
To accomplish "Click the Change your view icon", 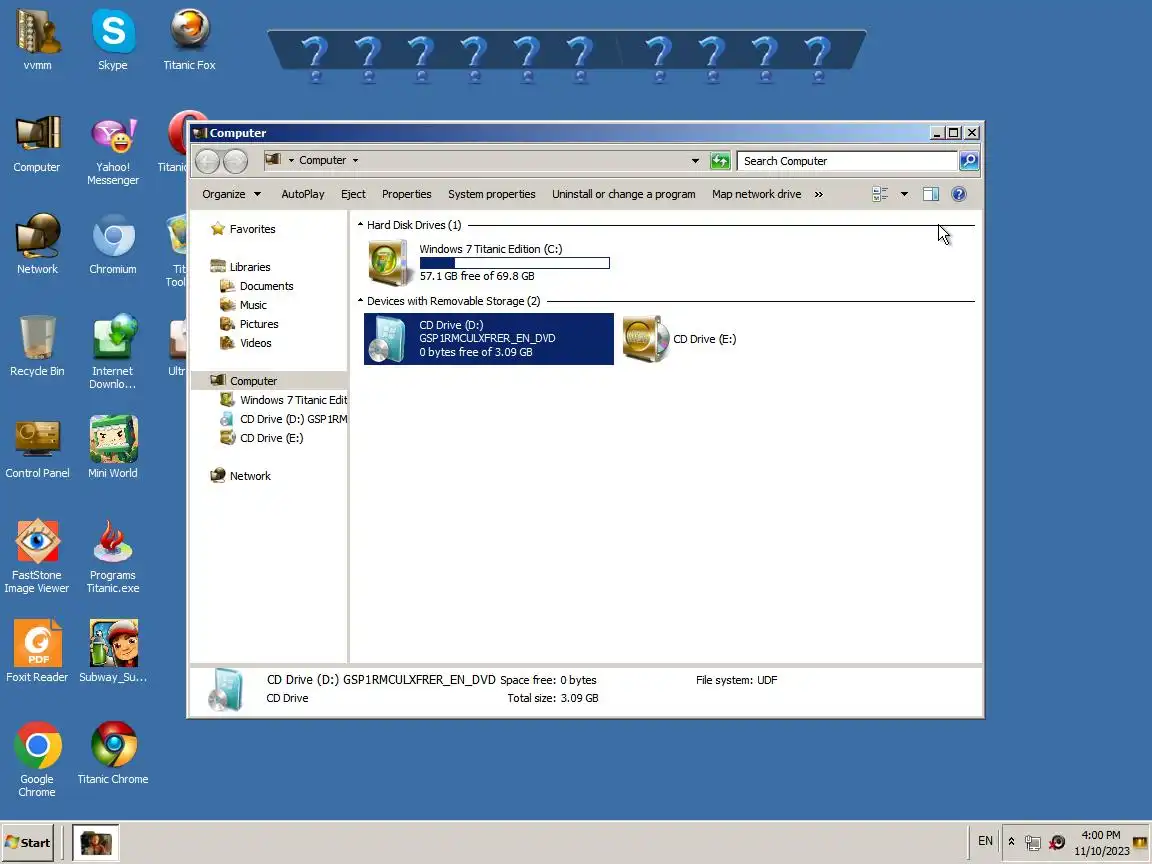I will point(880,194).
